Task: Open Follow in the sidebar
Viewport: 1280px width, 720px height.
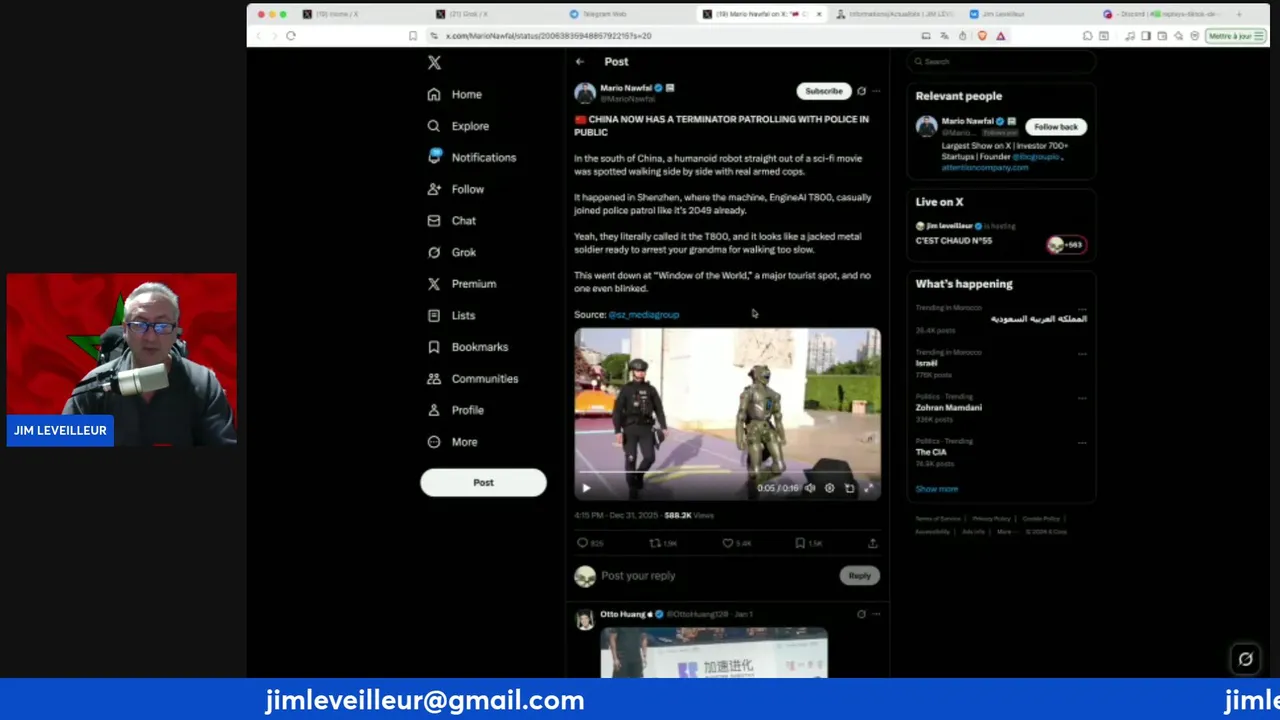Action: (x=456, y=189)
